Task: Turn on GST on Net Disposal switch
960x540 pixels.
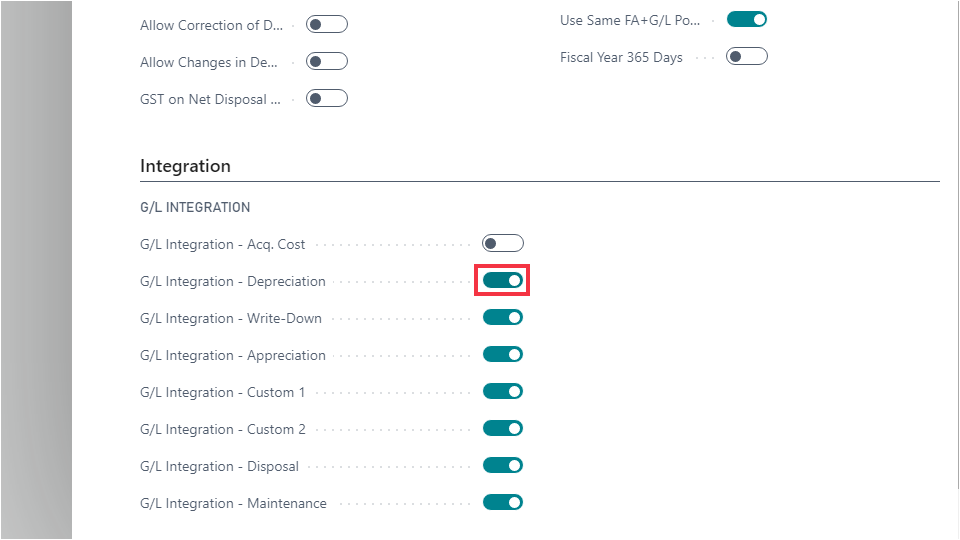Action: pyautogui.click(x=326, y=99)
